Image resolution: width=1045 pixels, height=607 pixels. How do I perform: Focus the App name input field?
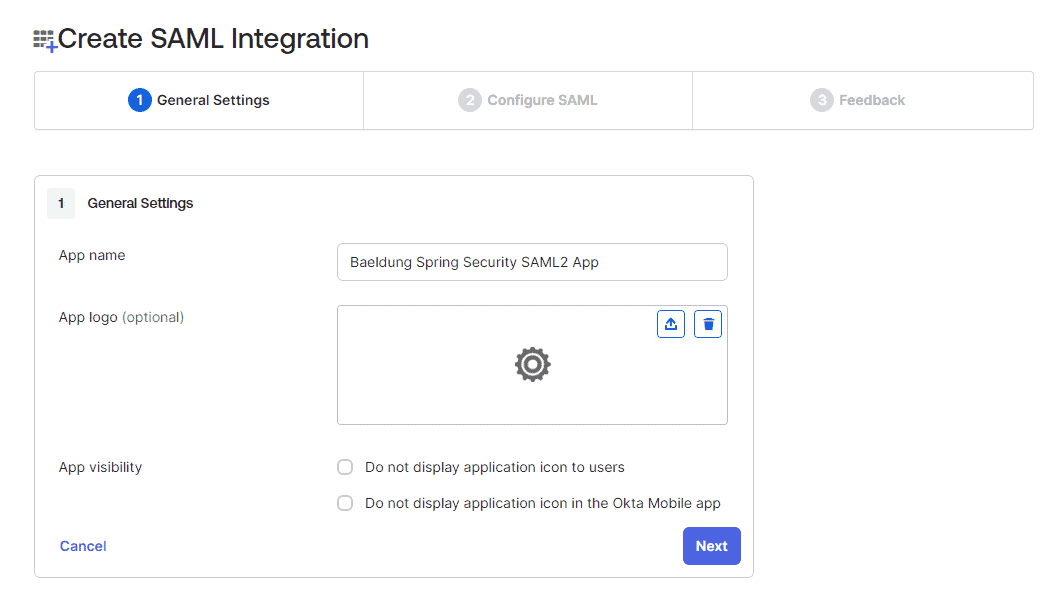click(x=532, y=261)
